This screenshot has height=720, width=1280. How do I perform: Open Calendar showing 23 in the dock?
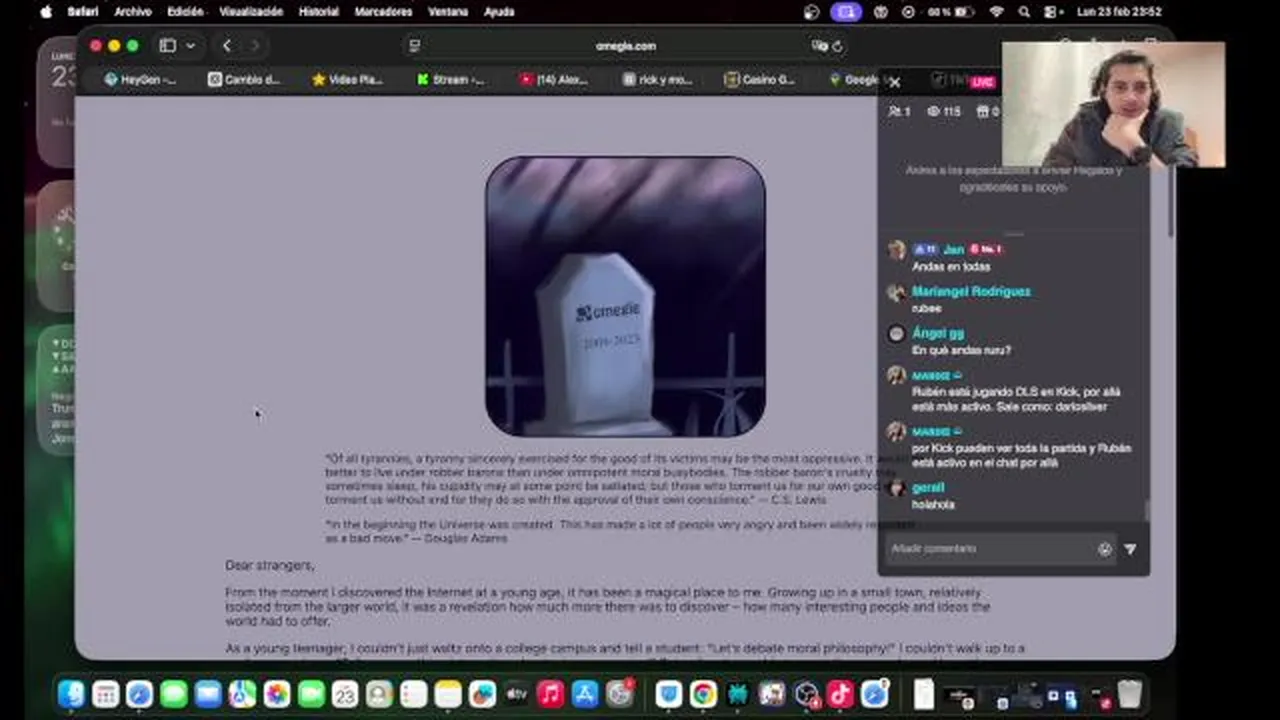click(x=345, y=694)
